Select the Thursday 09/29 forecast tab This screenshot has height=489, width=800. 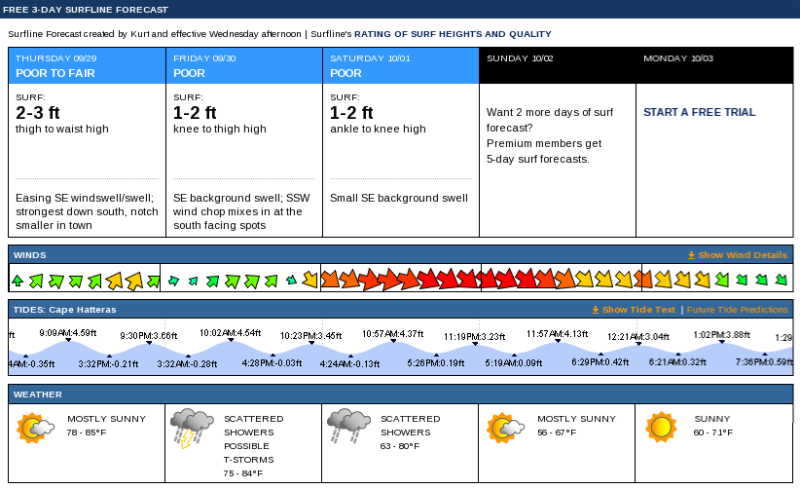(86, 66)
